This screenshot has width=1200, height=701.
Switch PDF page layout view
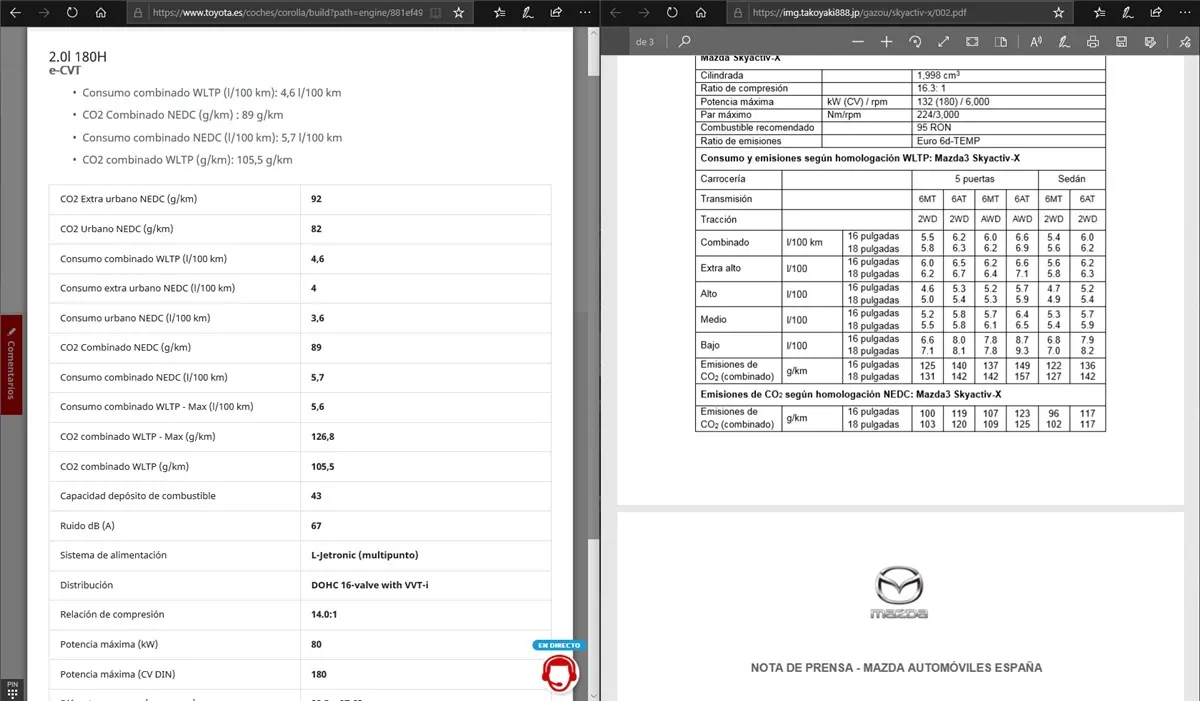pyautogui.click(x=1001, y=42)
